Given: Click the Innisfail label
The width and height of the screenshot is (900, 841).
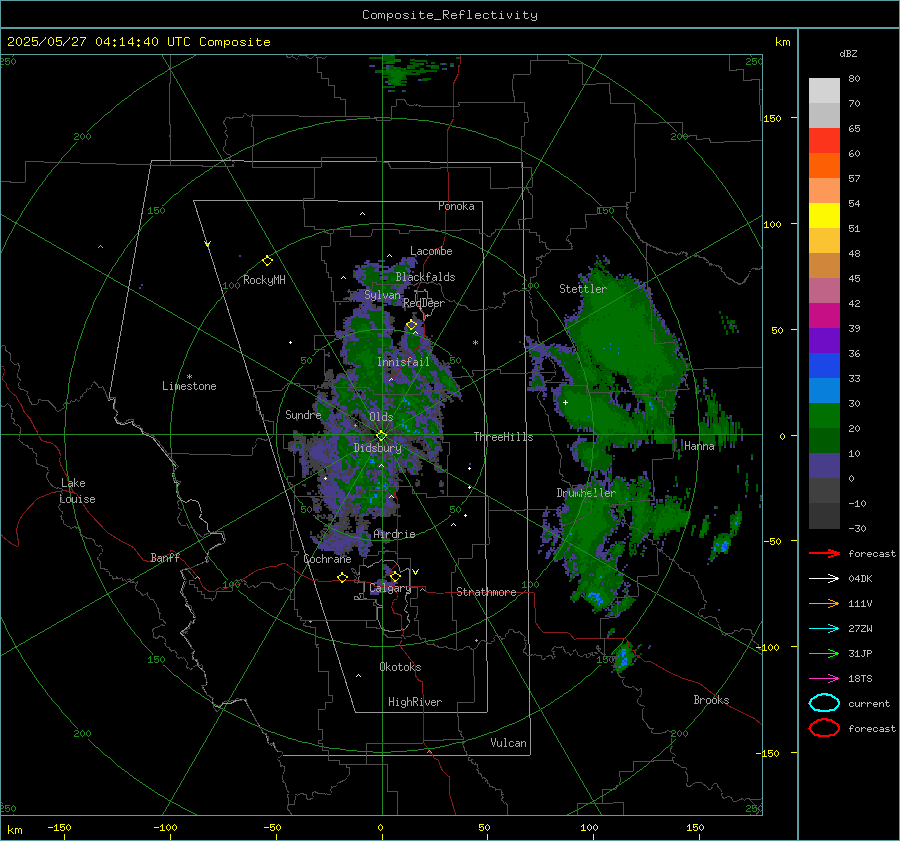Looking at the screenshot, I should click(403, 362).
